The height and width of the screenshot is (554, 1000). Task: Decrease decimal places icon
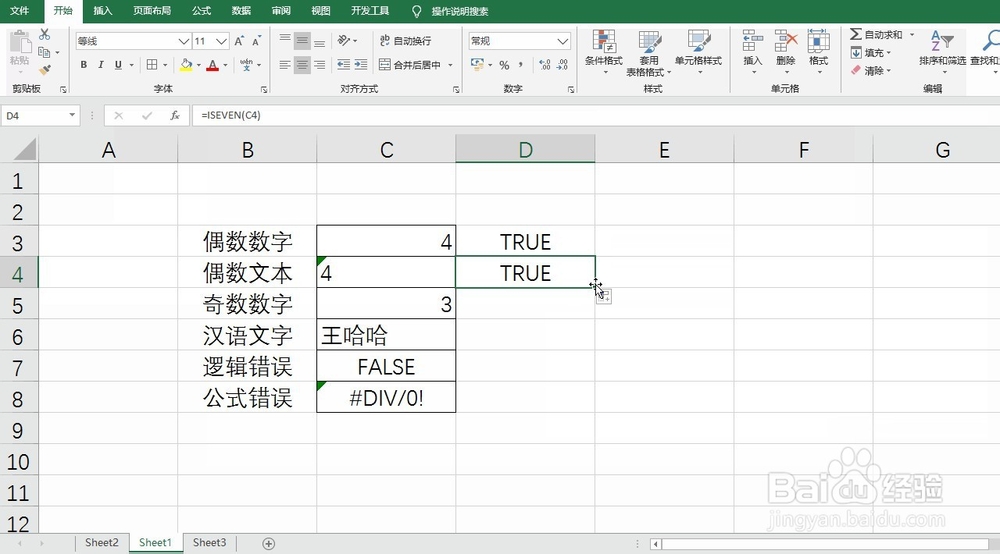pos(562,65)
